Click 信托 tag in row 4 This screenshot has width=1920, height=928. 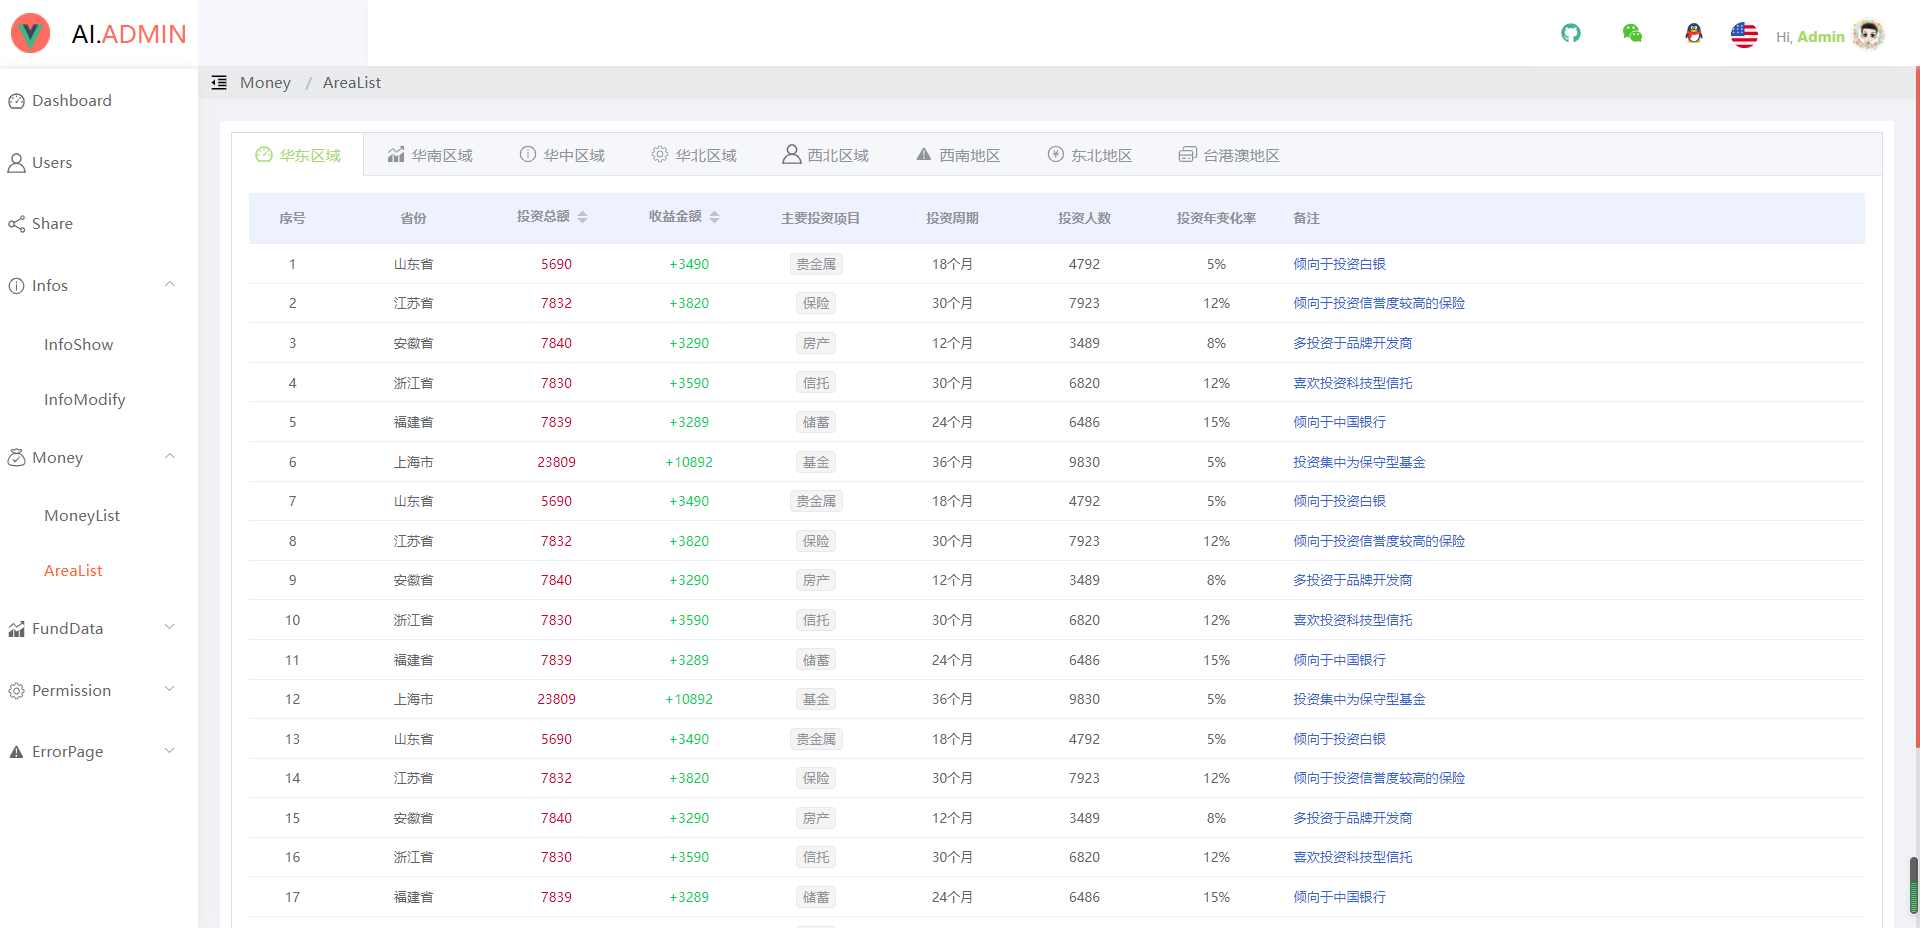(816, 383)
